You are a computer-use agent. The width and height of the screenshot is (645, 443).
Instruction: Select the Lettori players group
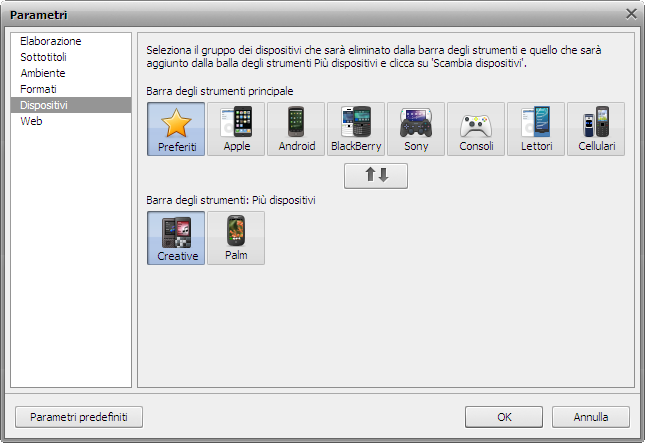(536, 129)
